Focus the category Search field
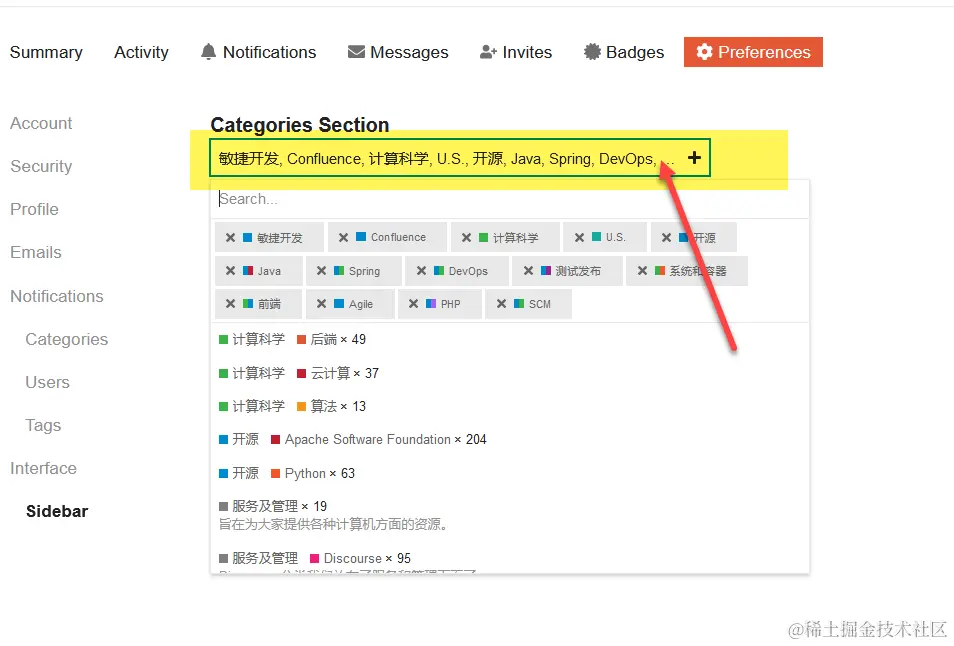Image resolution: width=954 pixels, height=646 pixels. (x=510, y=199)
